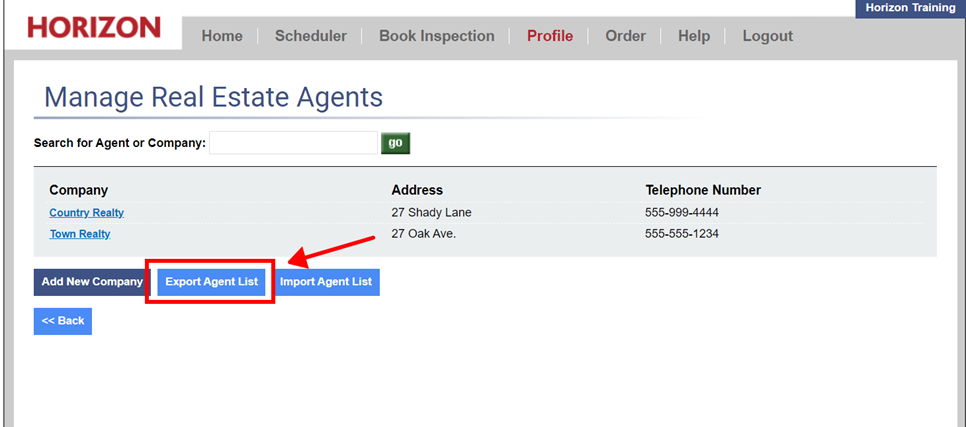Open the Home menu item

point(222,36)
